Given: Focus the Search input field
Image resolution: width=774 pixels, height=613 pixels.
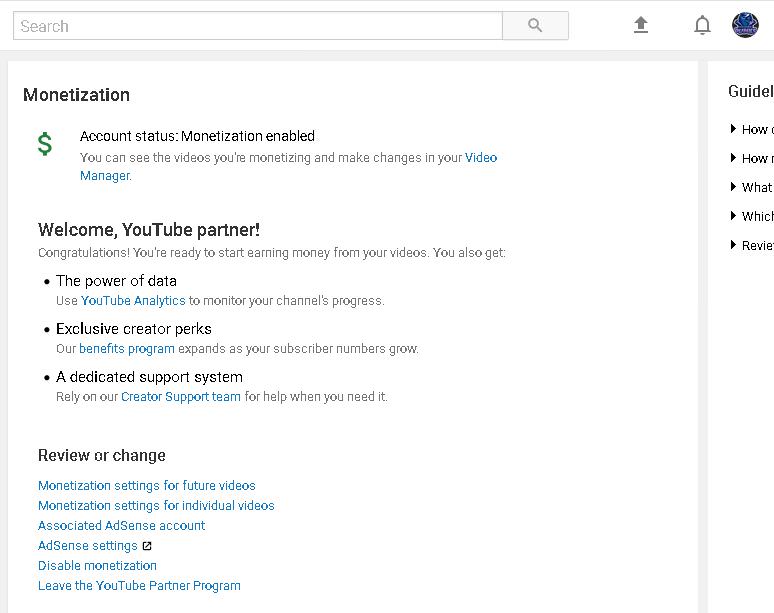Looking at the screenshot, I should (258, 26).
